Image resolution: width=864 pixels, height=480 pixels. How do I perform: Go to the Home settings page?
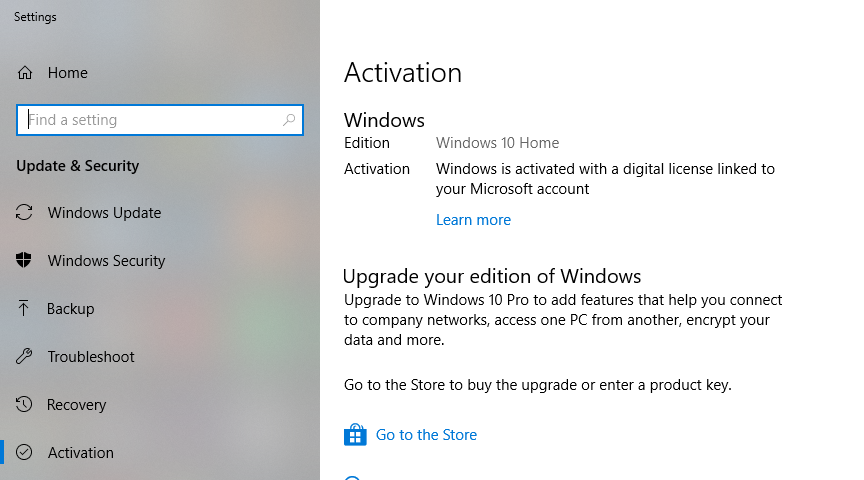point(67,73)
